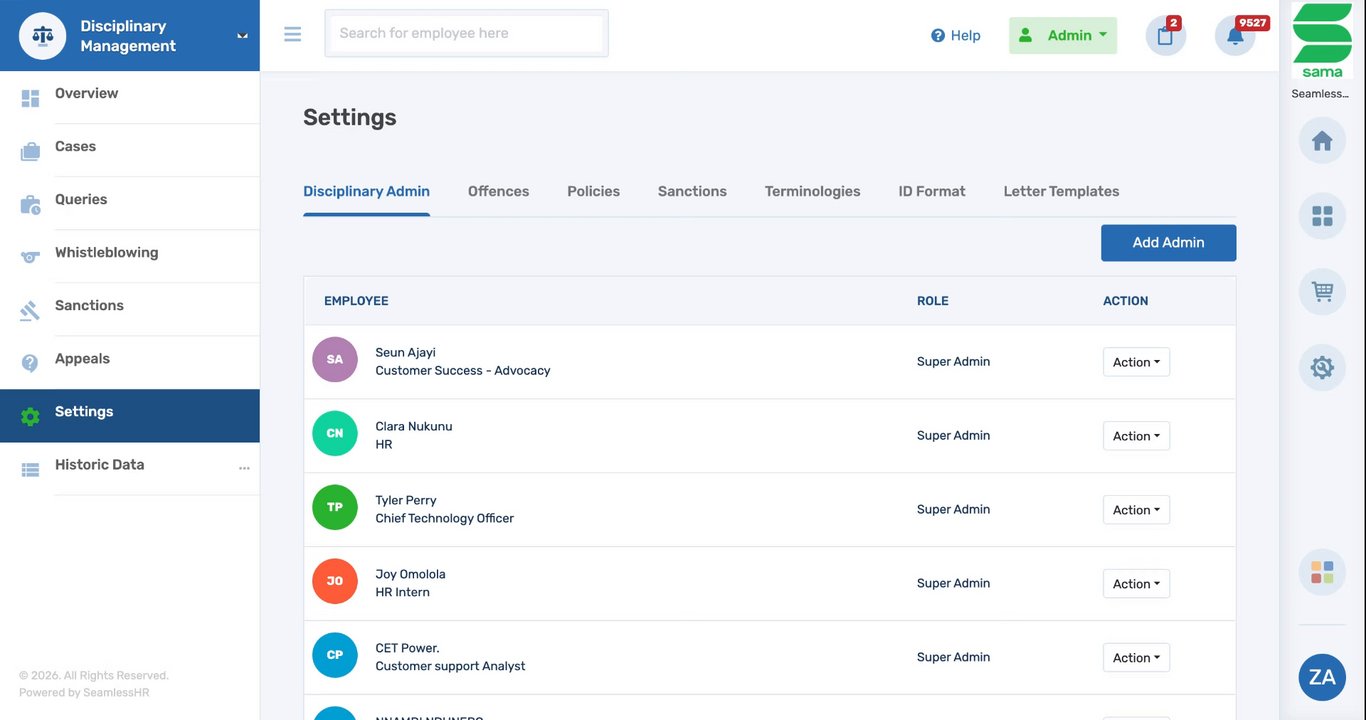Click the Help link
The image size is (1366, 720).
tap(955, 36)
